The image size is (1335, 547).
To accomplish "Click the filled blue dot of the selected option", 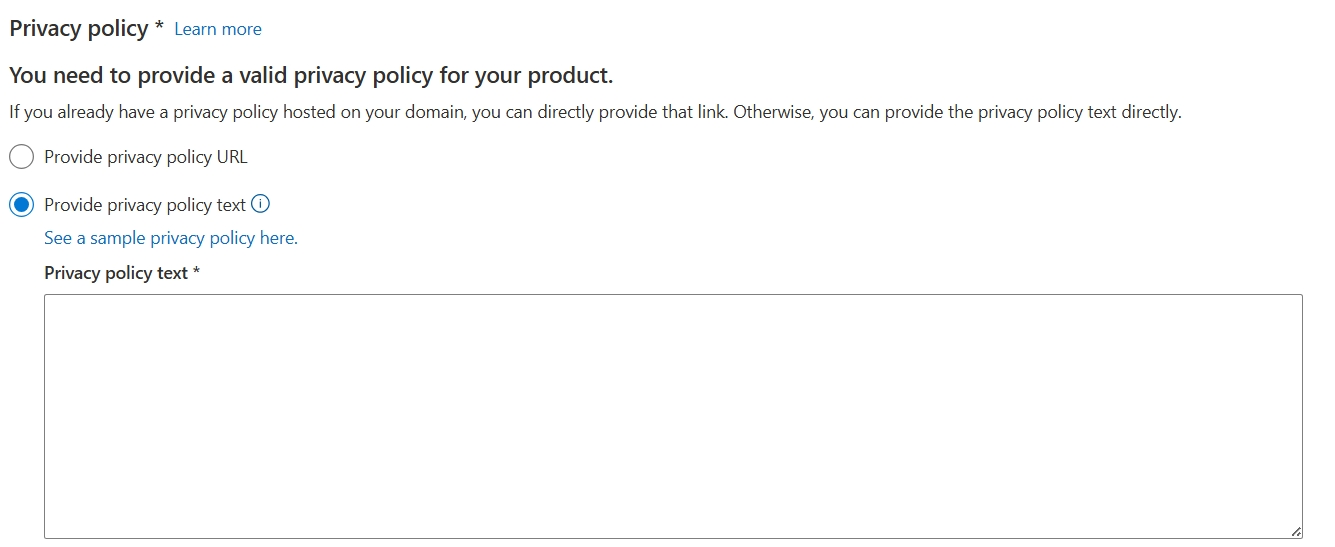I will pos(21,205).
